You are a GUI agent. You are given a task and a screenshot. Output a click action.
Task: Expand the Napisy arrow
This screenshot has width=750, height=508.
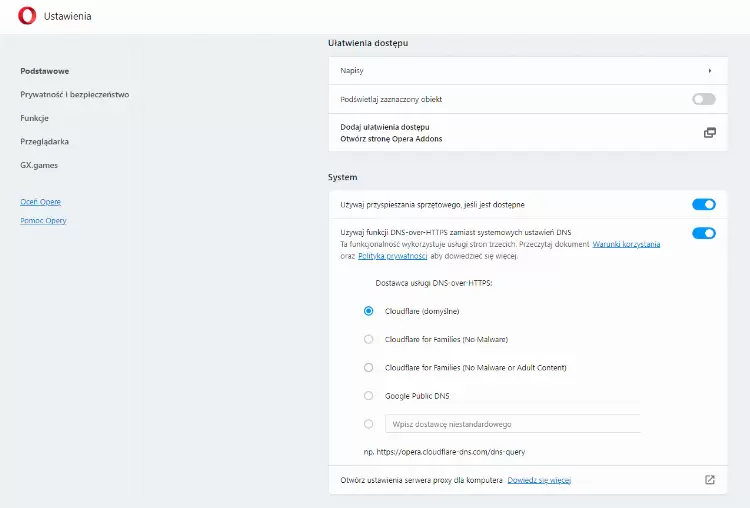tap(710, 71)
